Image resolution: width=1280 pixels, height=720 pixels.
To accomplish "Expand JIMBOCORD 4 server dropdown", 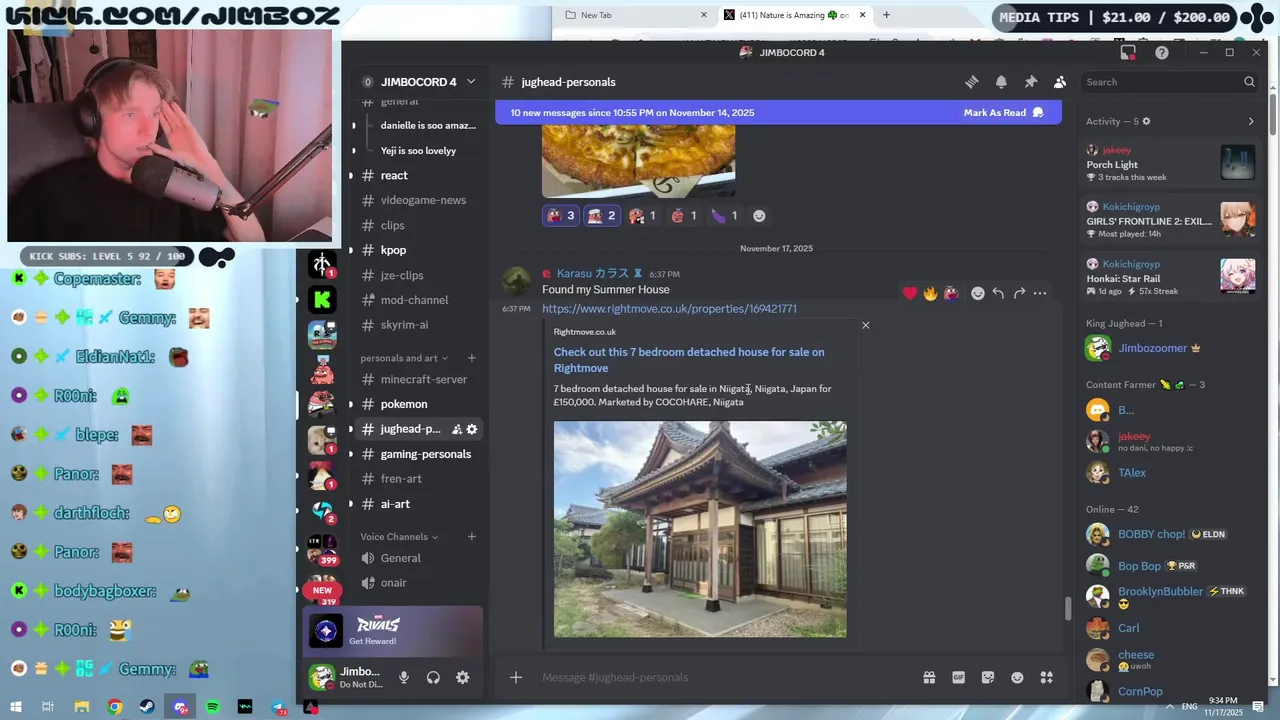I will 471,82.
